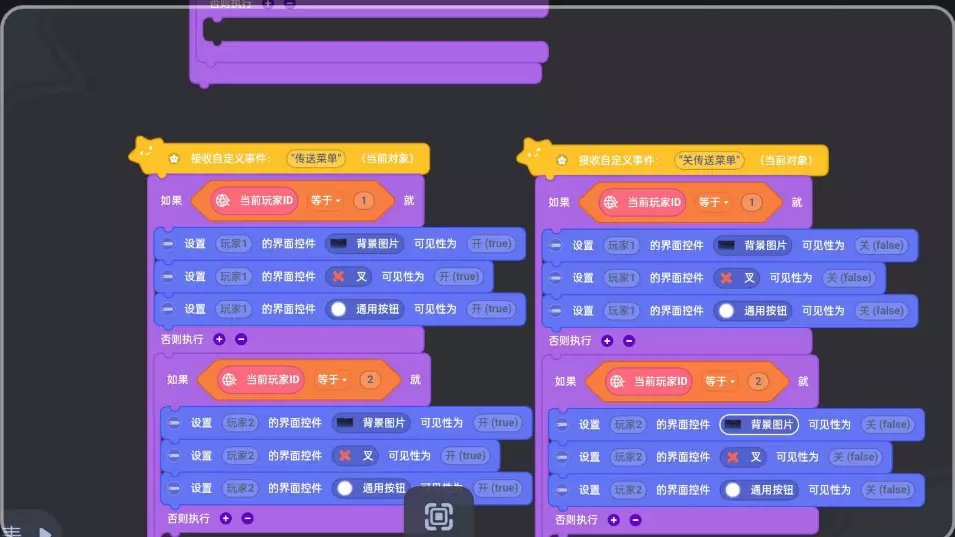The width and height of the screenshot is (955, 537).
Task: Click number 1 field in 传送菜单 player ID condition
Action: [364, 201]
